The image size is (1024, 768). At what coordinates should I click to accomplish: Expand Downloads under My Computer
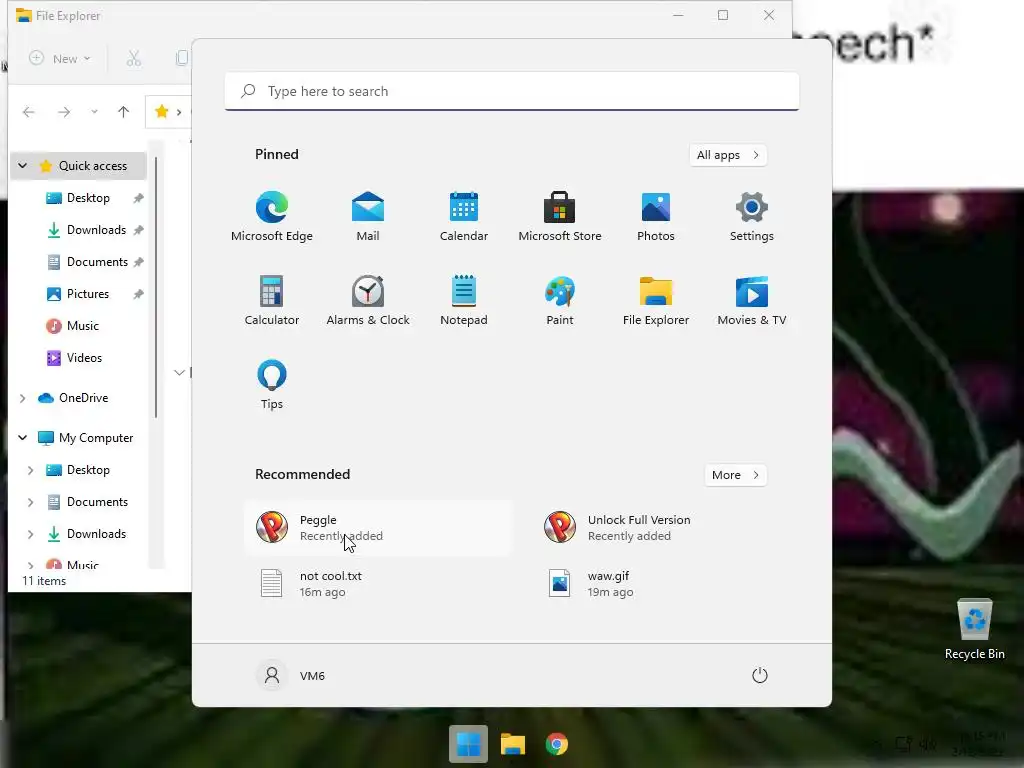coord(30,534)
